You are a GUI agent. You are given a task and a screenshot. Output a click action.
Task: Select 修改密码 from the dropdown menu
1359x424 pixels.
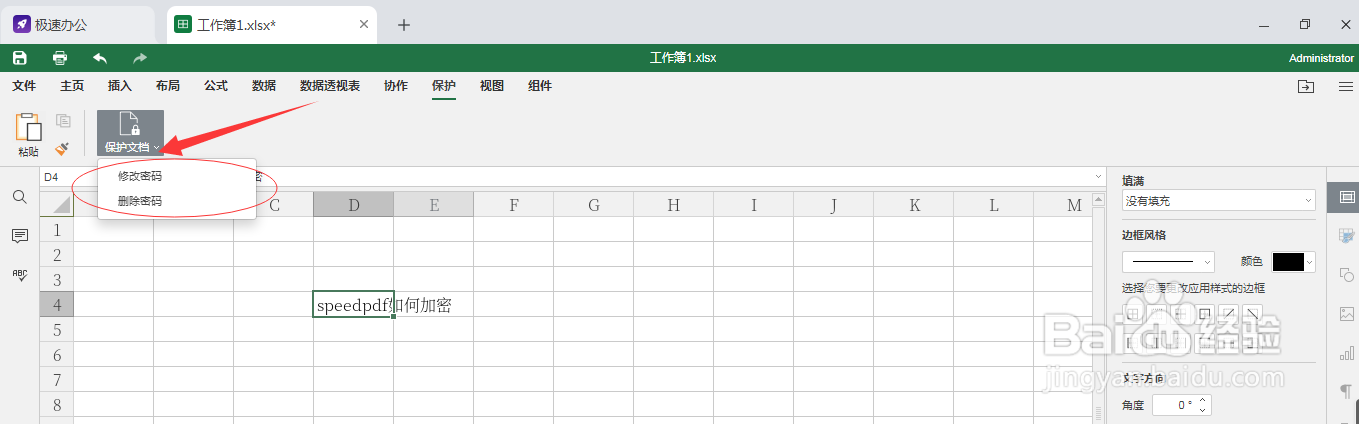(140, 176)
